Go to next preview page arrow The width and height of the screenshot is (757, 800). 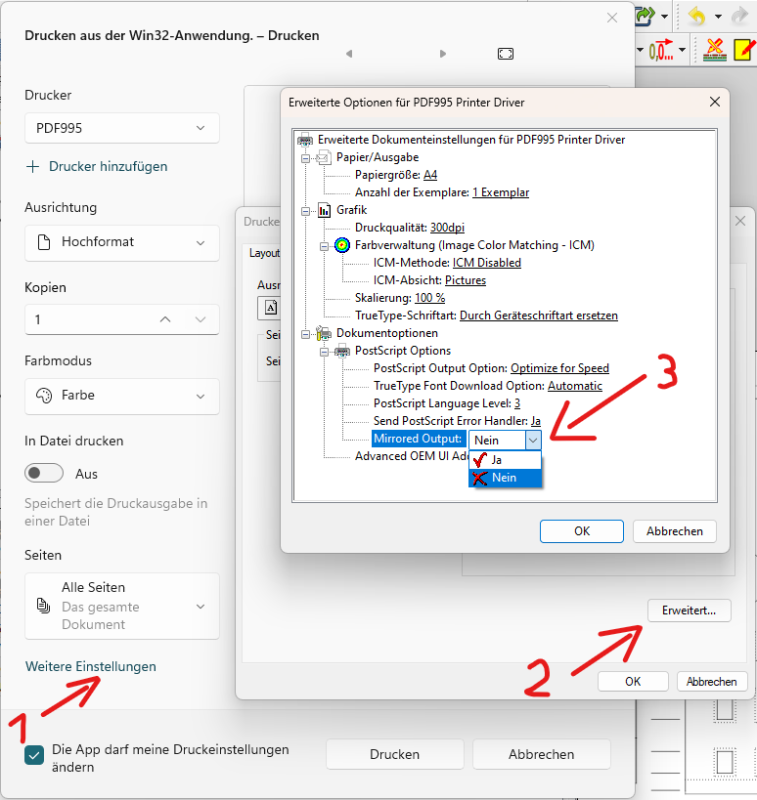point(444,53)
